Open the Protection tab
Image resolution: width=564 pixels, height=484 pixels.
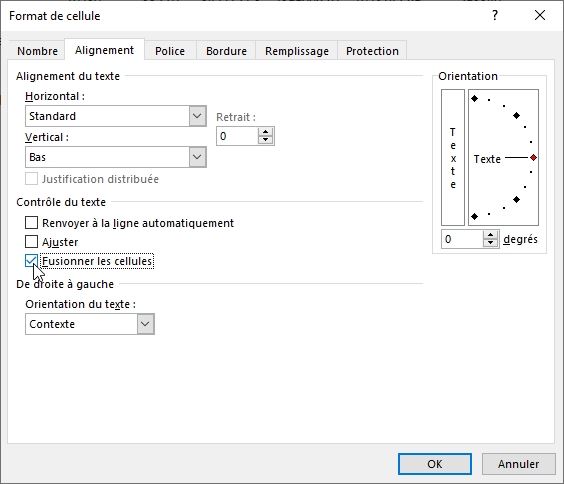[372, 51]
